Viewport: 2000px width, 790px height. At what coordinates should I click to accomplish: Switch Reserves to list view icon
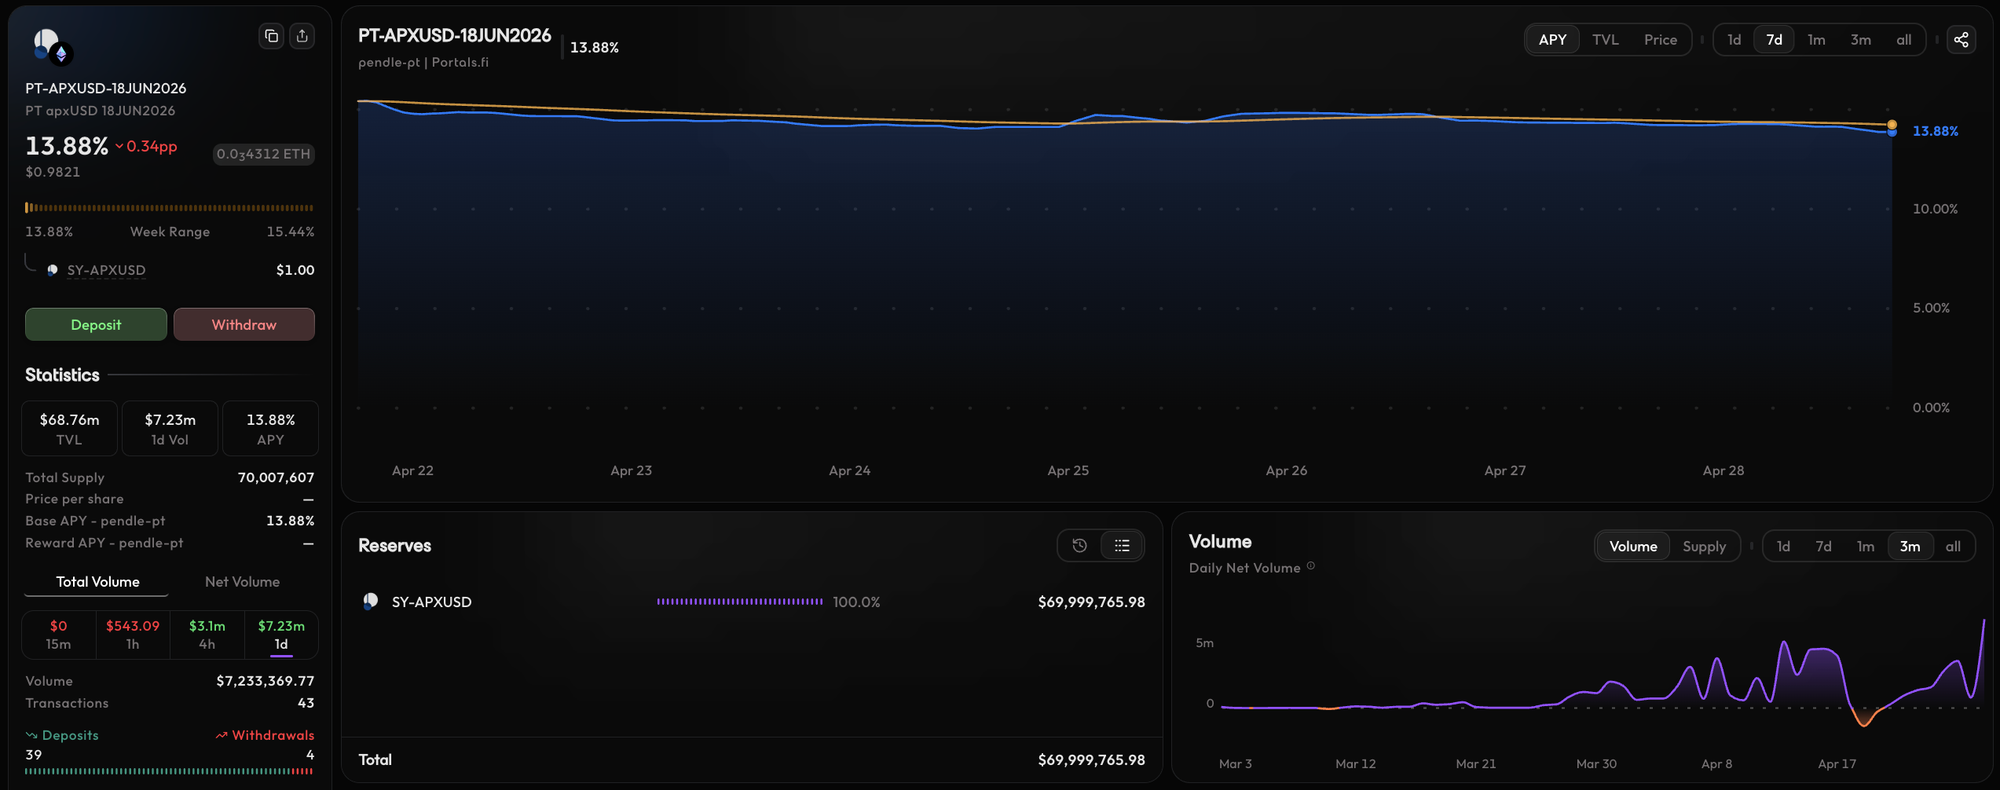pyautogui.click(x=1122, y=546)
